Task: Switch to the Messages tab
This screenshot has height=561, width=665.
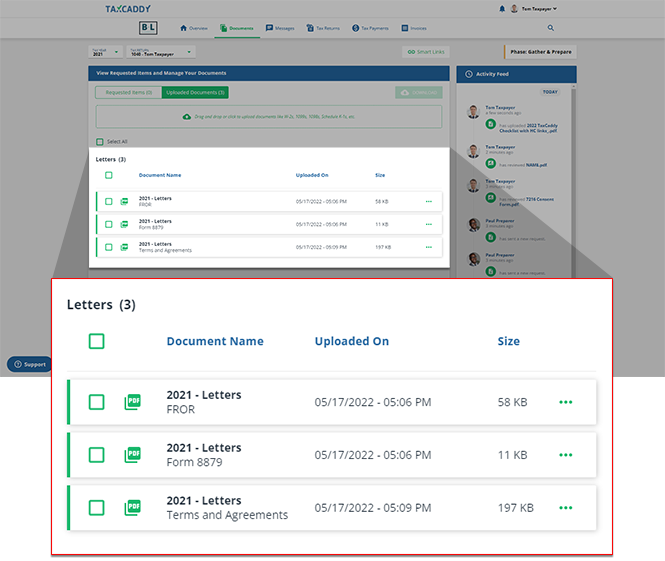Action: point(281,28)
